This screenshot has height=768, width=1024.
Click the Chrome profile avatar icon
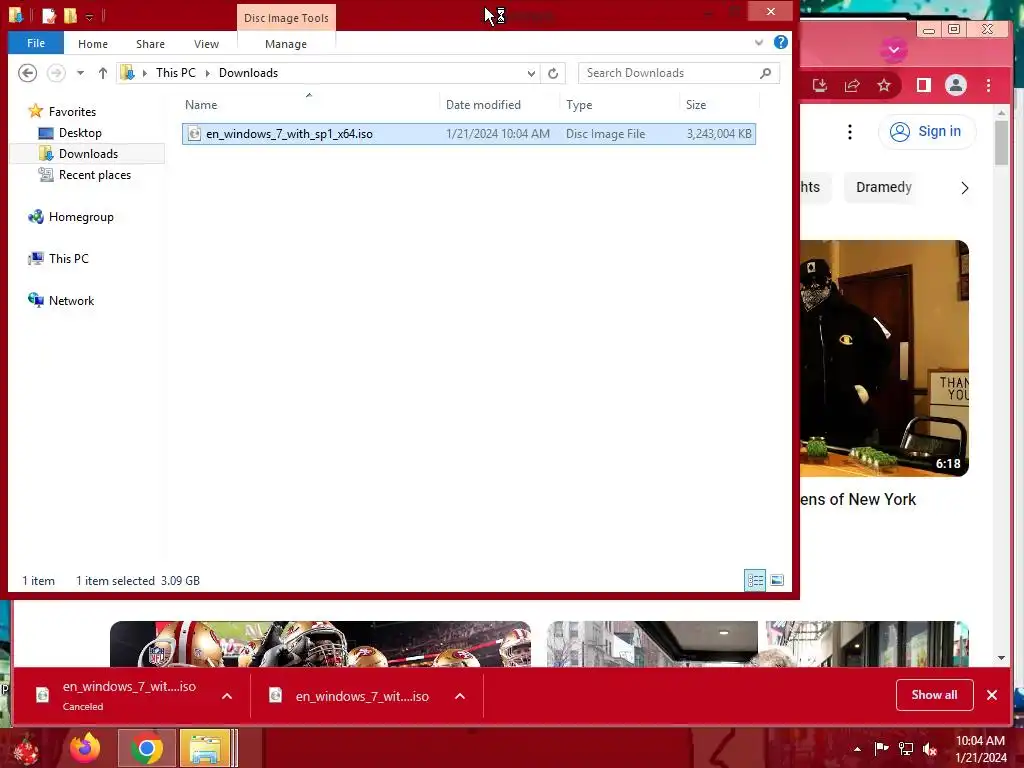[956, 86]
